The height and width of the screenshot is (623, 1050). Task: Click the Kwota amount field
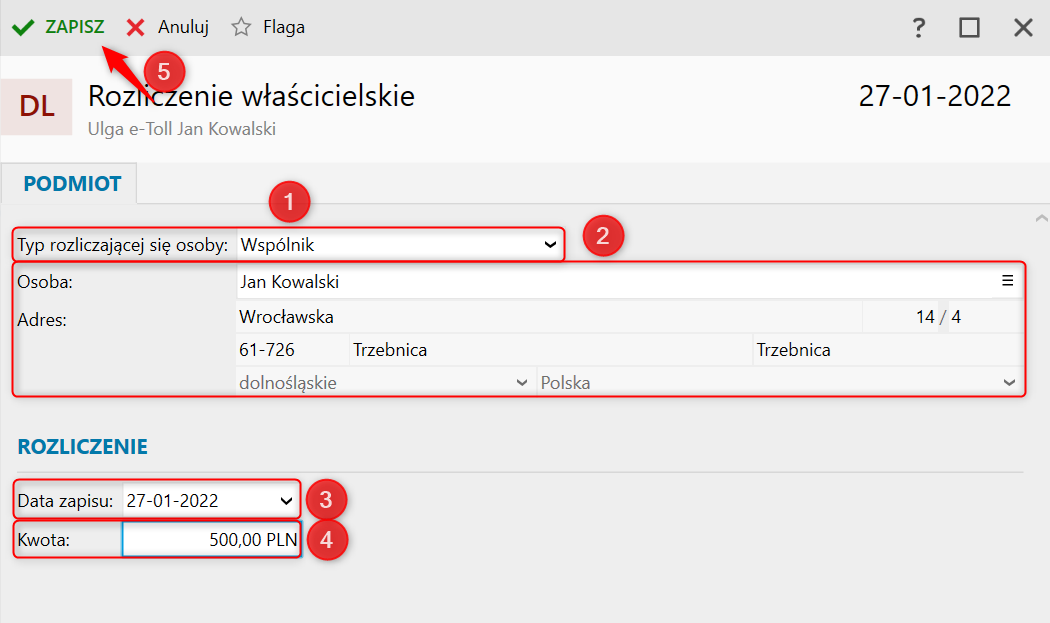pyautogui.click(x=211, y=540)
